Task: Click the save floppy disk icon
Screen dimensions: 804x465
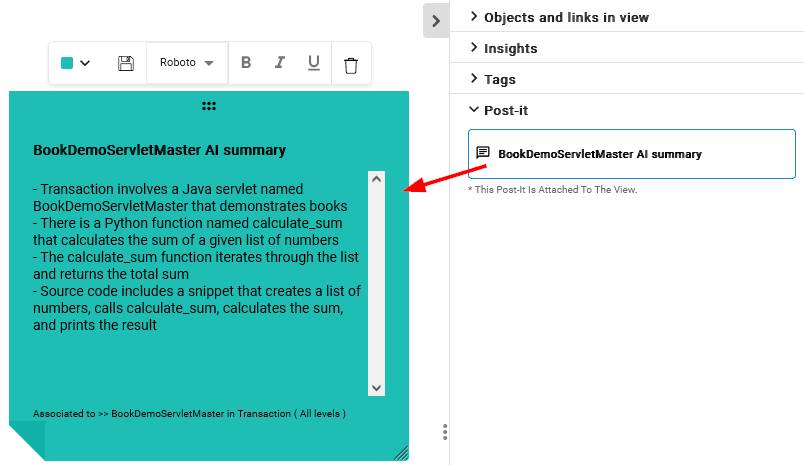Action: point(126,63)
